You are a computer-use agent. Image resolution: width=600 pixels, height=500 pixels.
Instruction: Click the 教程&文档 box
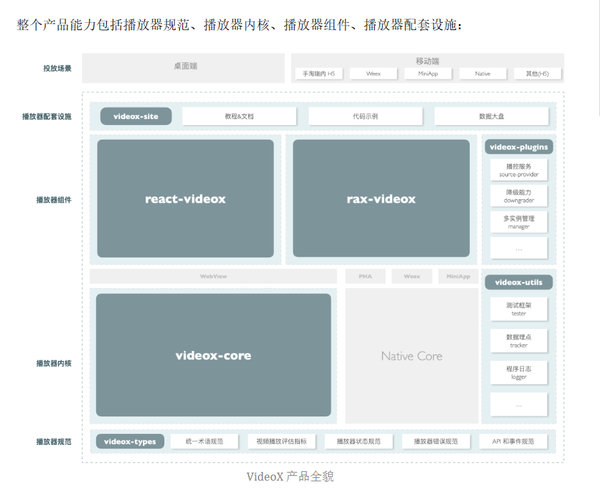coord(239,116)
